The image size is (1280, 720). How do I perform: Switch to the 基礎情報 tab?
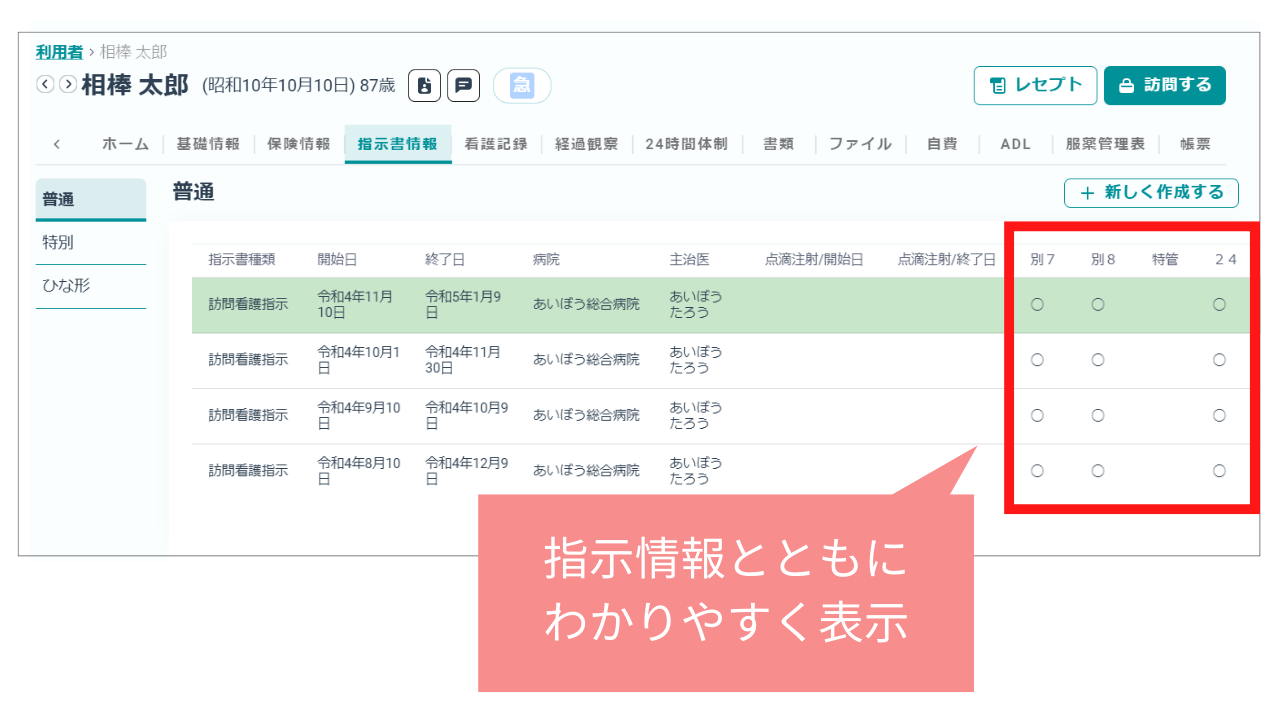[208, 144]
